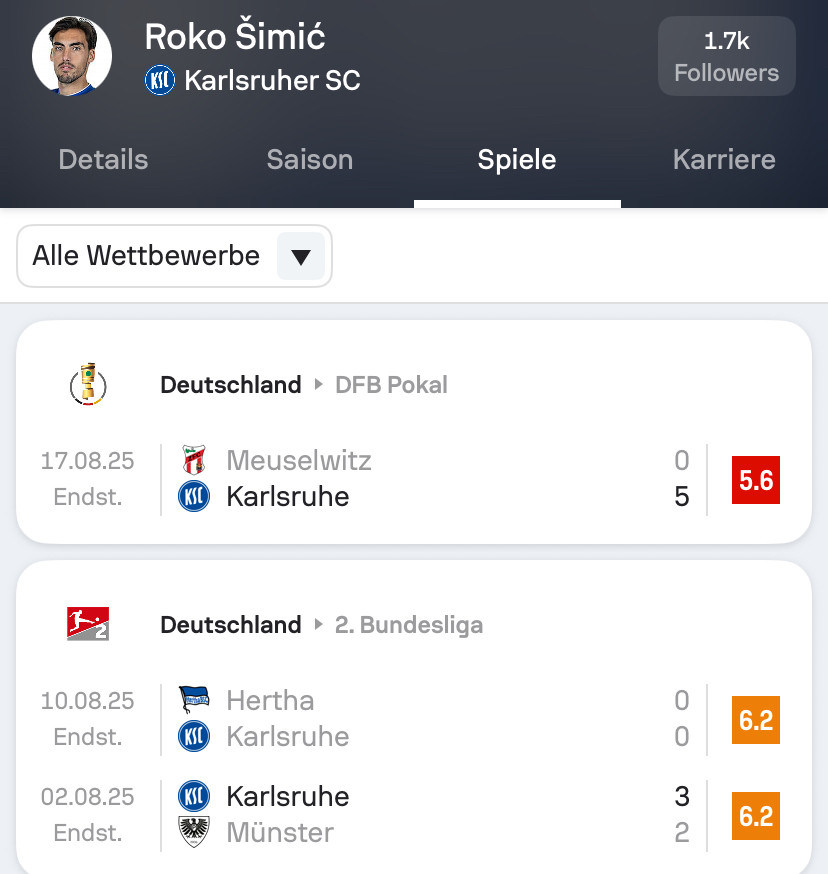Expand the DFB Pokal competition link

coord(391,385)
